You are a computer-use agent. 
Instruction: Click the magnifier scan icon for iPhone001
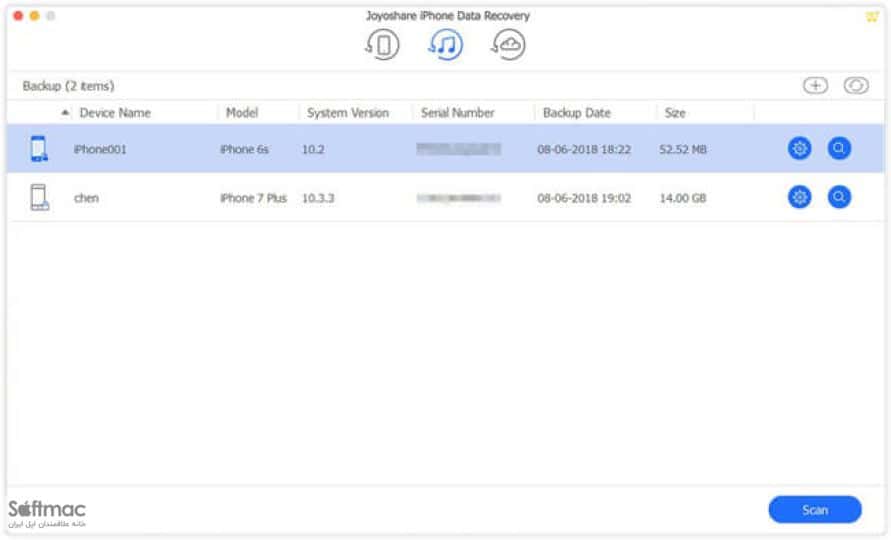(x=839, y=149)
